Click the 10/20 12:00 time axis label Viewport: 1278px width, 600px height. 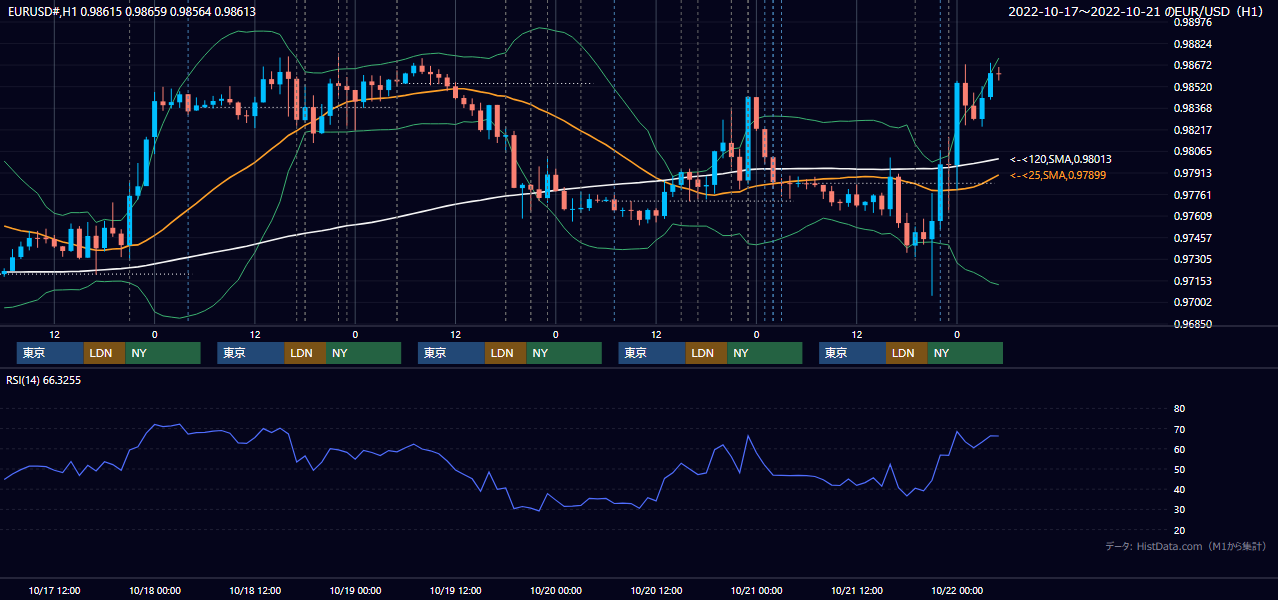pos(656,590)
